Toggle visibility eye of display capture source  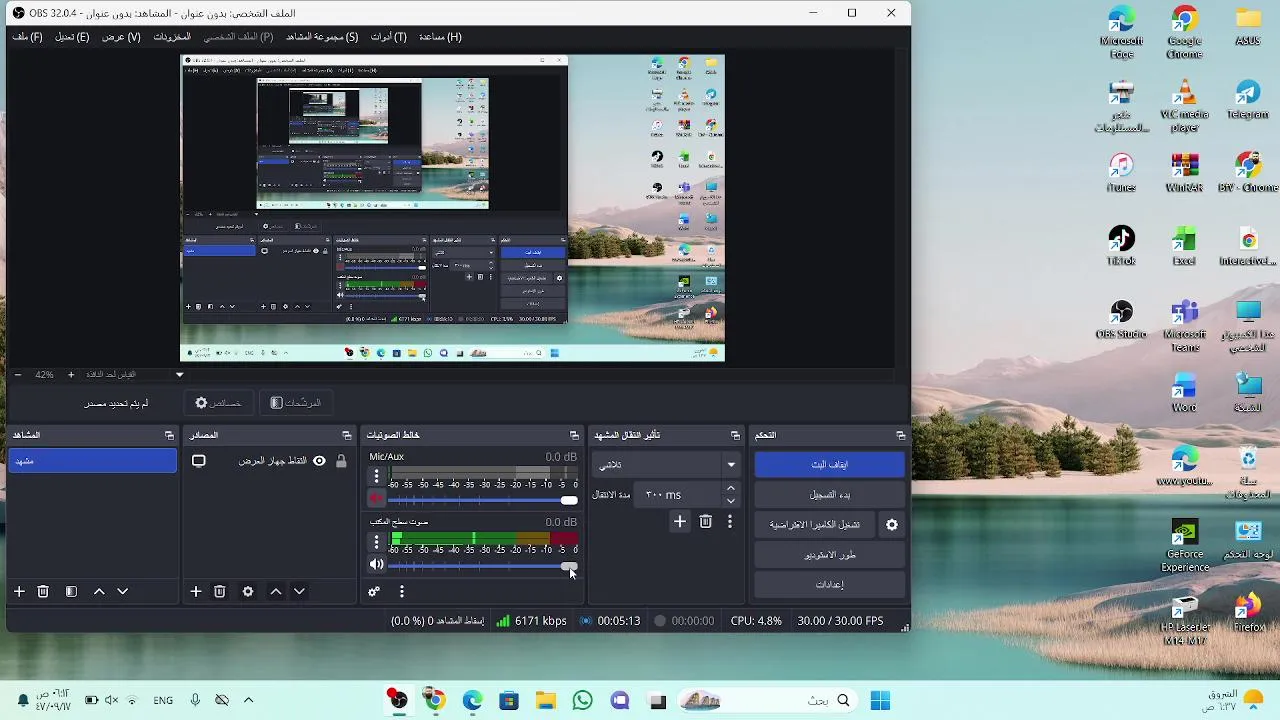point(319,461)
